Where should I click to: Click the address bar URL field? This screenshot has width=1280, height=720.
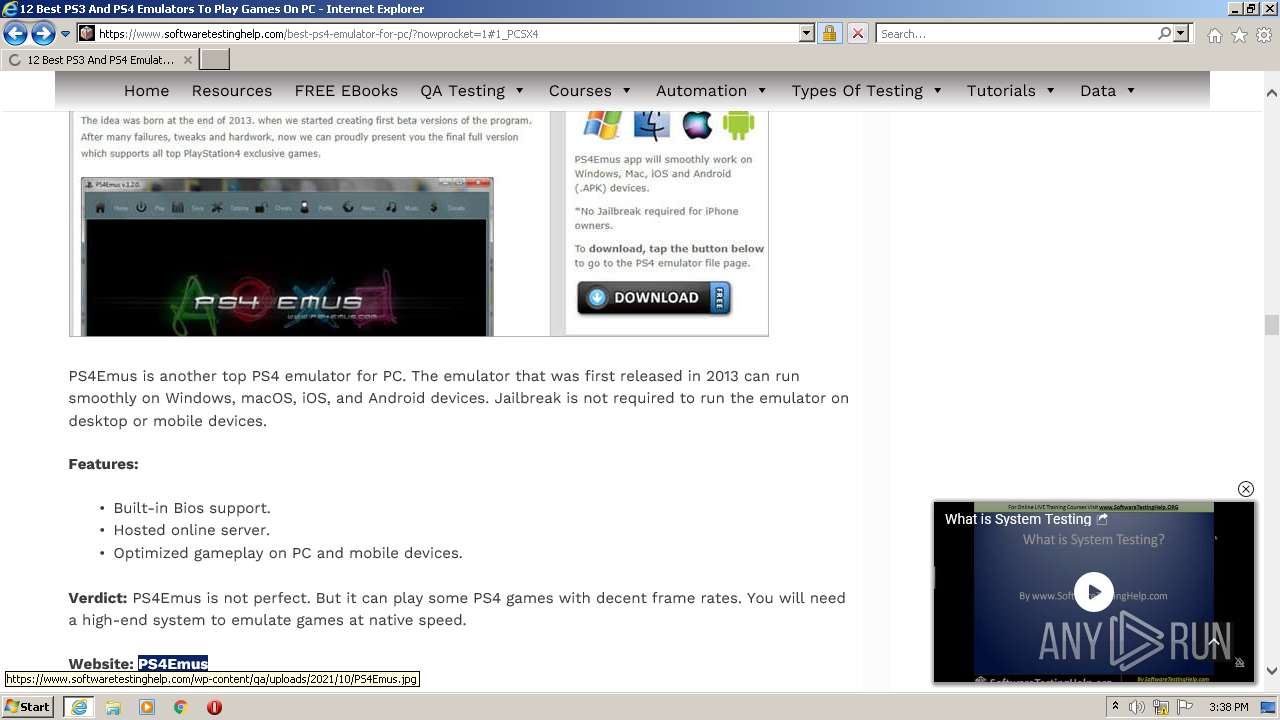point(446,33)
